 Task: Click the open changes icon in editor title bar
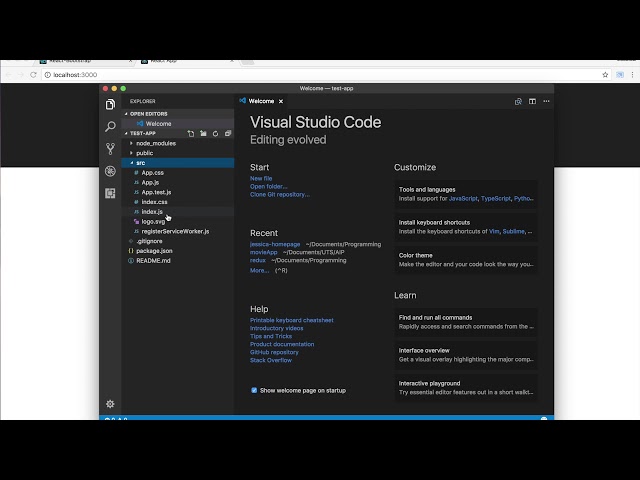point(518,101)
